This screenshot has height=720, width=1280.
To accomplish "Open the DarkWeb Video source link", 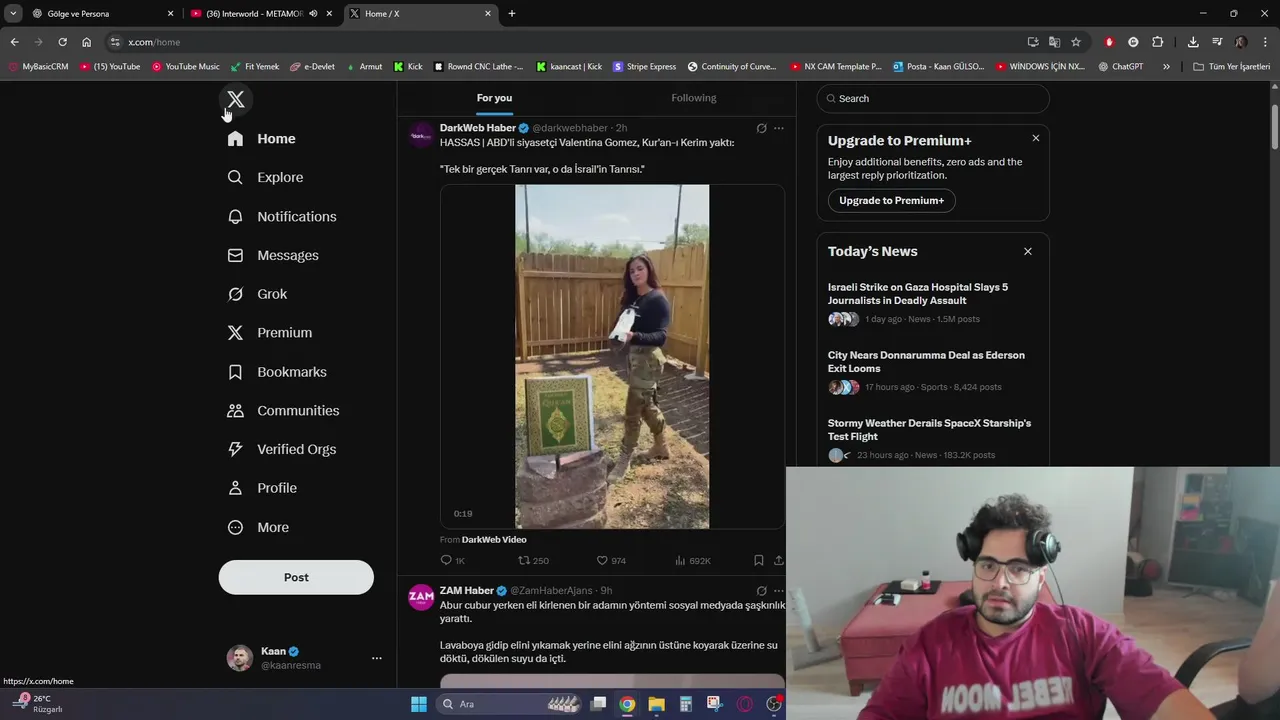I will 494,540.
